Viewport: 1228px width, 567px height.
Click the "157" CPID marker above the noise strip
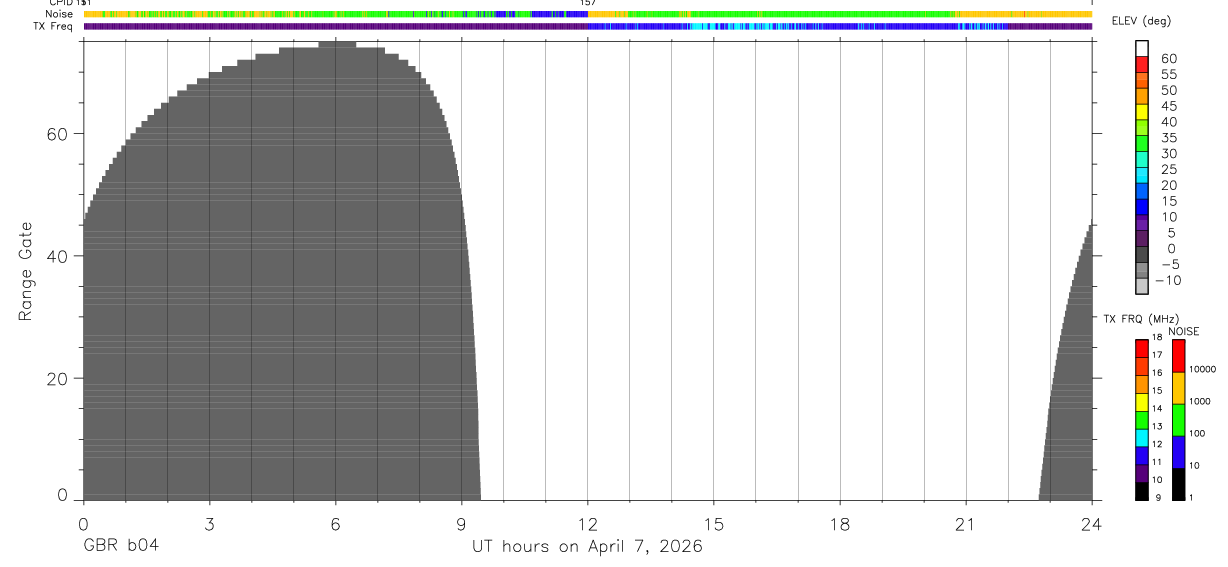click(588, 3)
